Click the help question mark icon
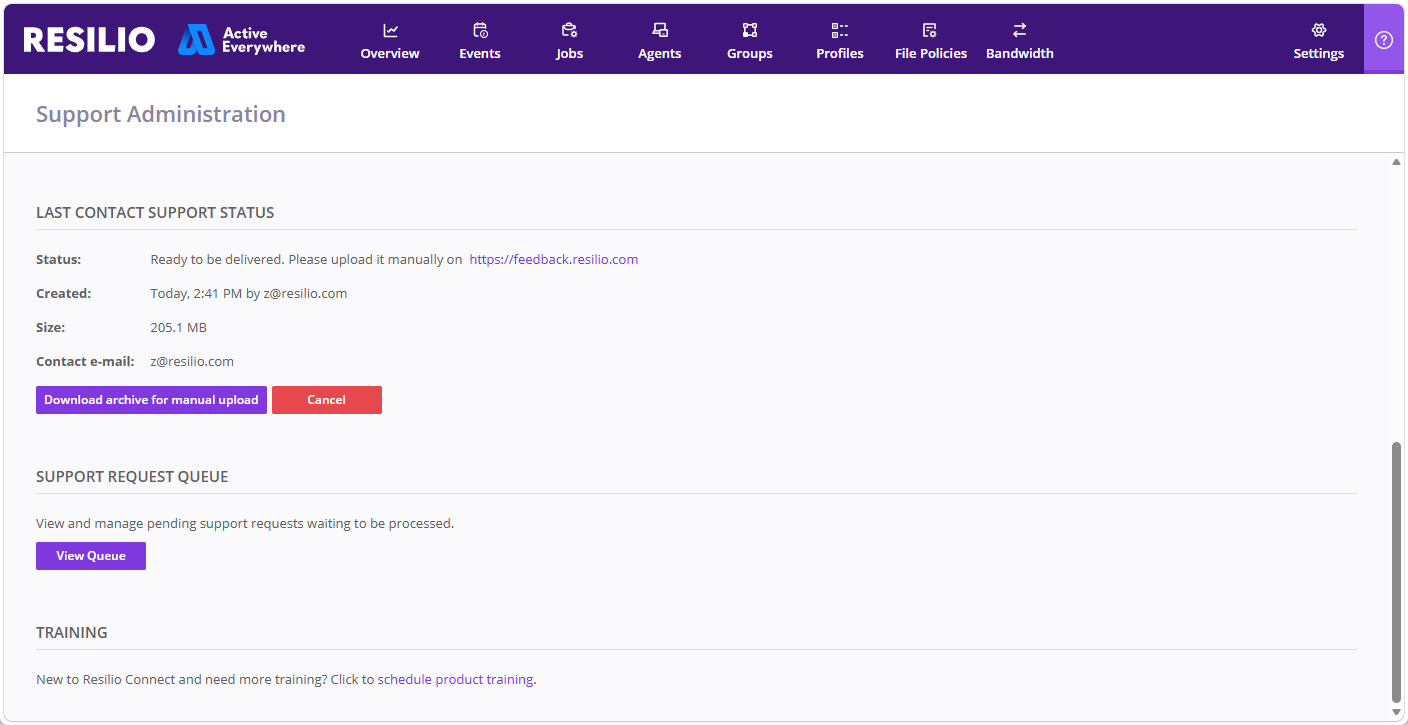 coord(1384,40)
